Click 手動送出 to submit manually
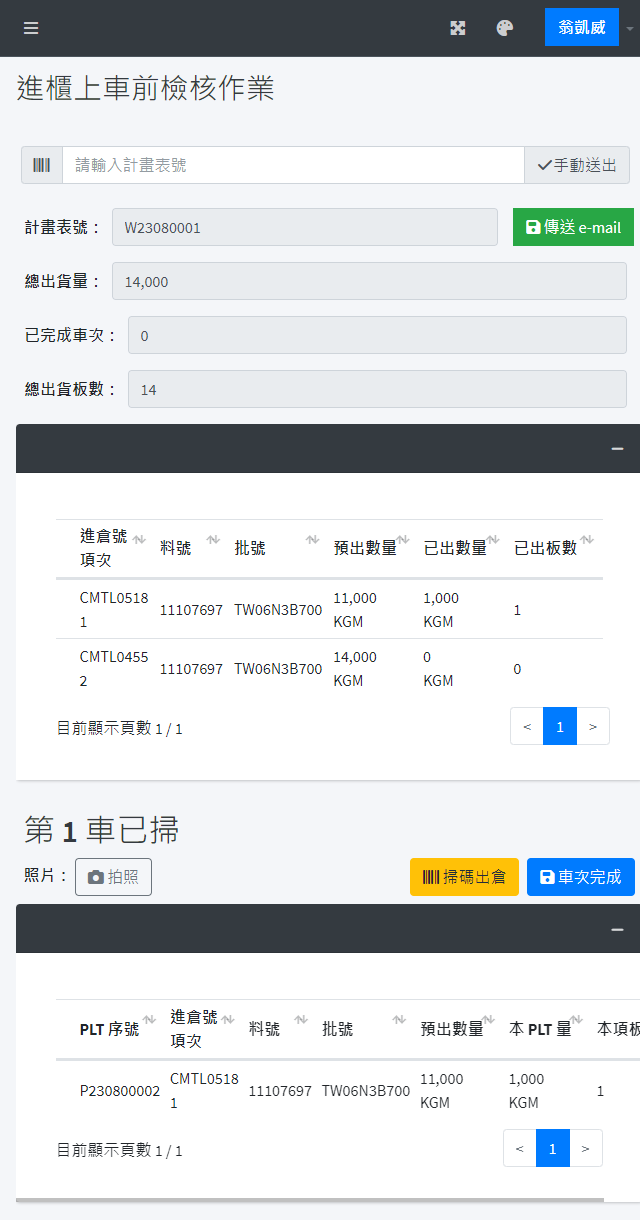Viewport: 640px width, 1220px height. [577, 165]
